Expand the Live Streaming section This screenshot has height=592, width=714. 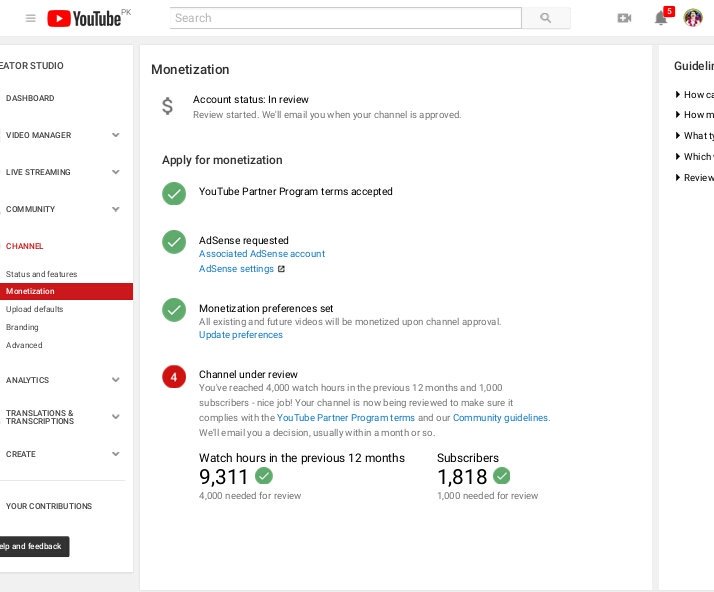click(x=116, y=172)
